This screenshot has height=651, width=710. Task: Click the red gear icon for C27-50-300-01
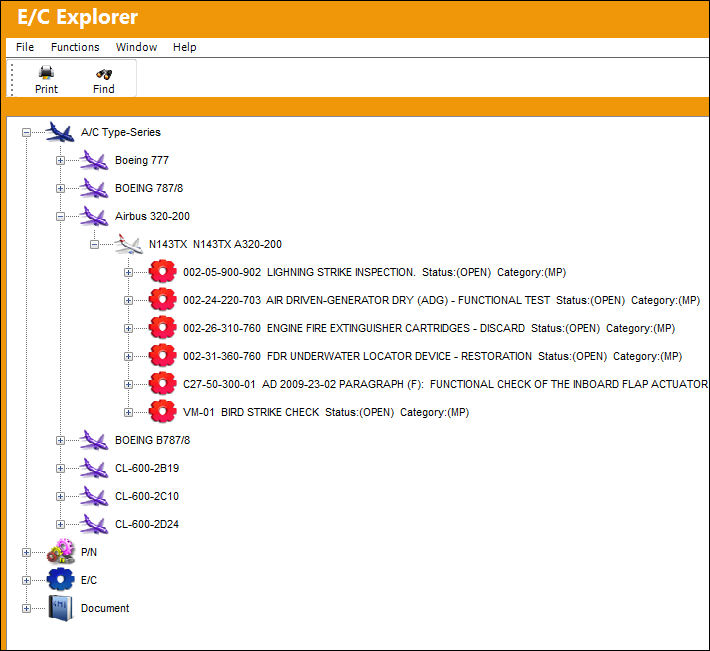click(x=163, y=384)
